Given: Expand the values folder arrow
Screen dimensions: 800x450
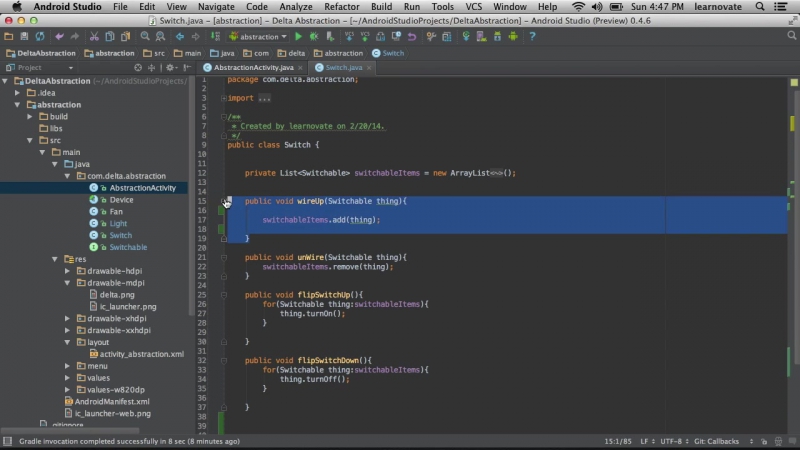Looking at the screenshot, I should 67,378.
